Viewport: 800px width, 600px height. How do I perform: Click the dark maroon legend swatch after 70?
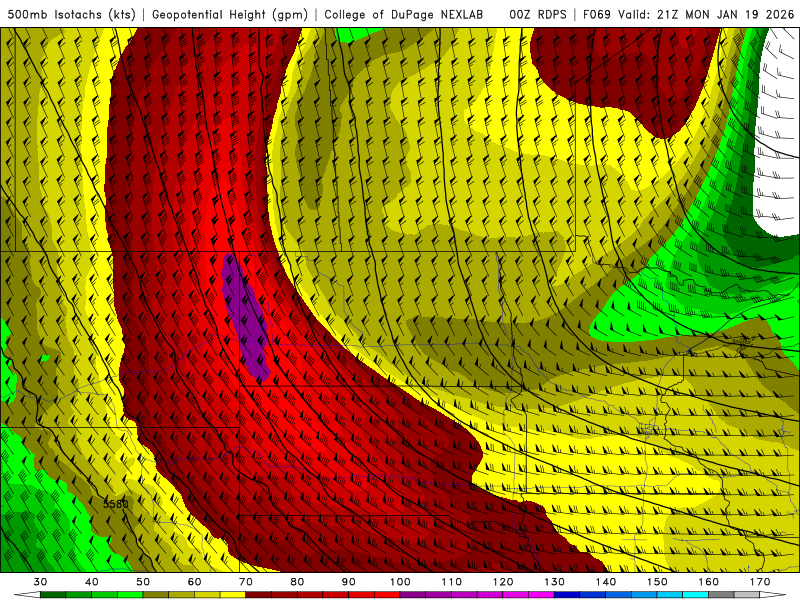coord(259,595)
